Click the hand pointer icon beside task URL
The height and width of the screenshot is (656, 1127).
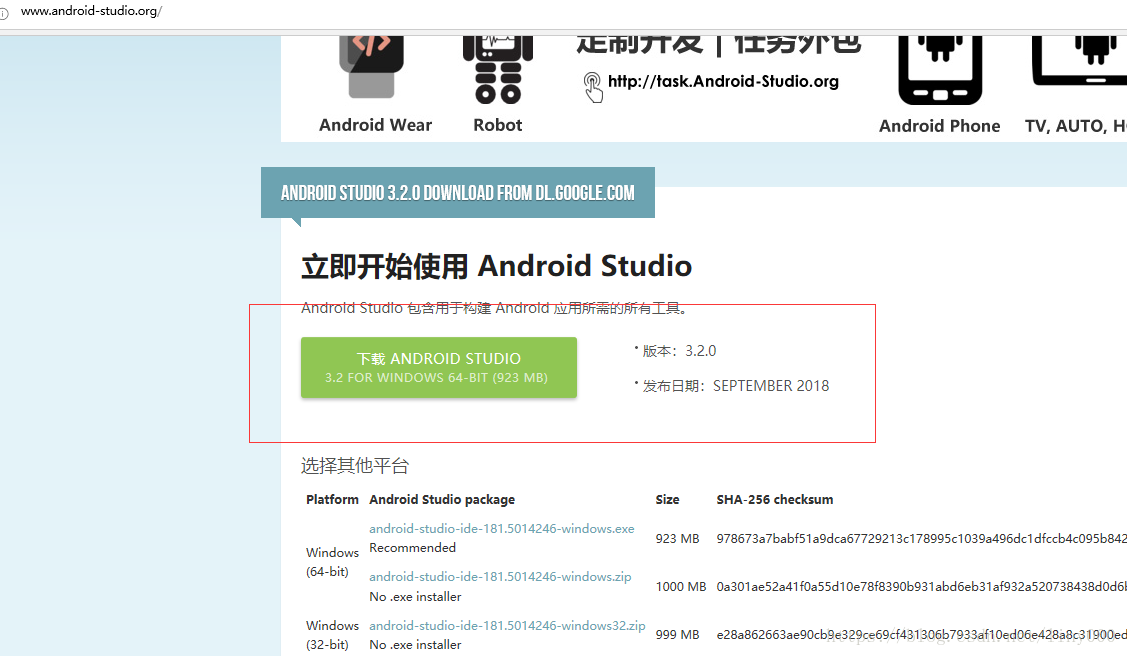tap(592, 87)
